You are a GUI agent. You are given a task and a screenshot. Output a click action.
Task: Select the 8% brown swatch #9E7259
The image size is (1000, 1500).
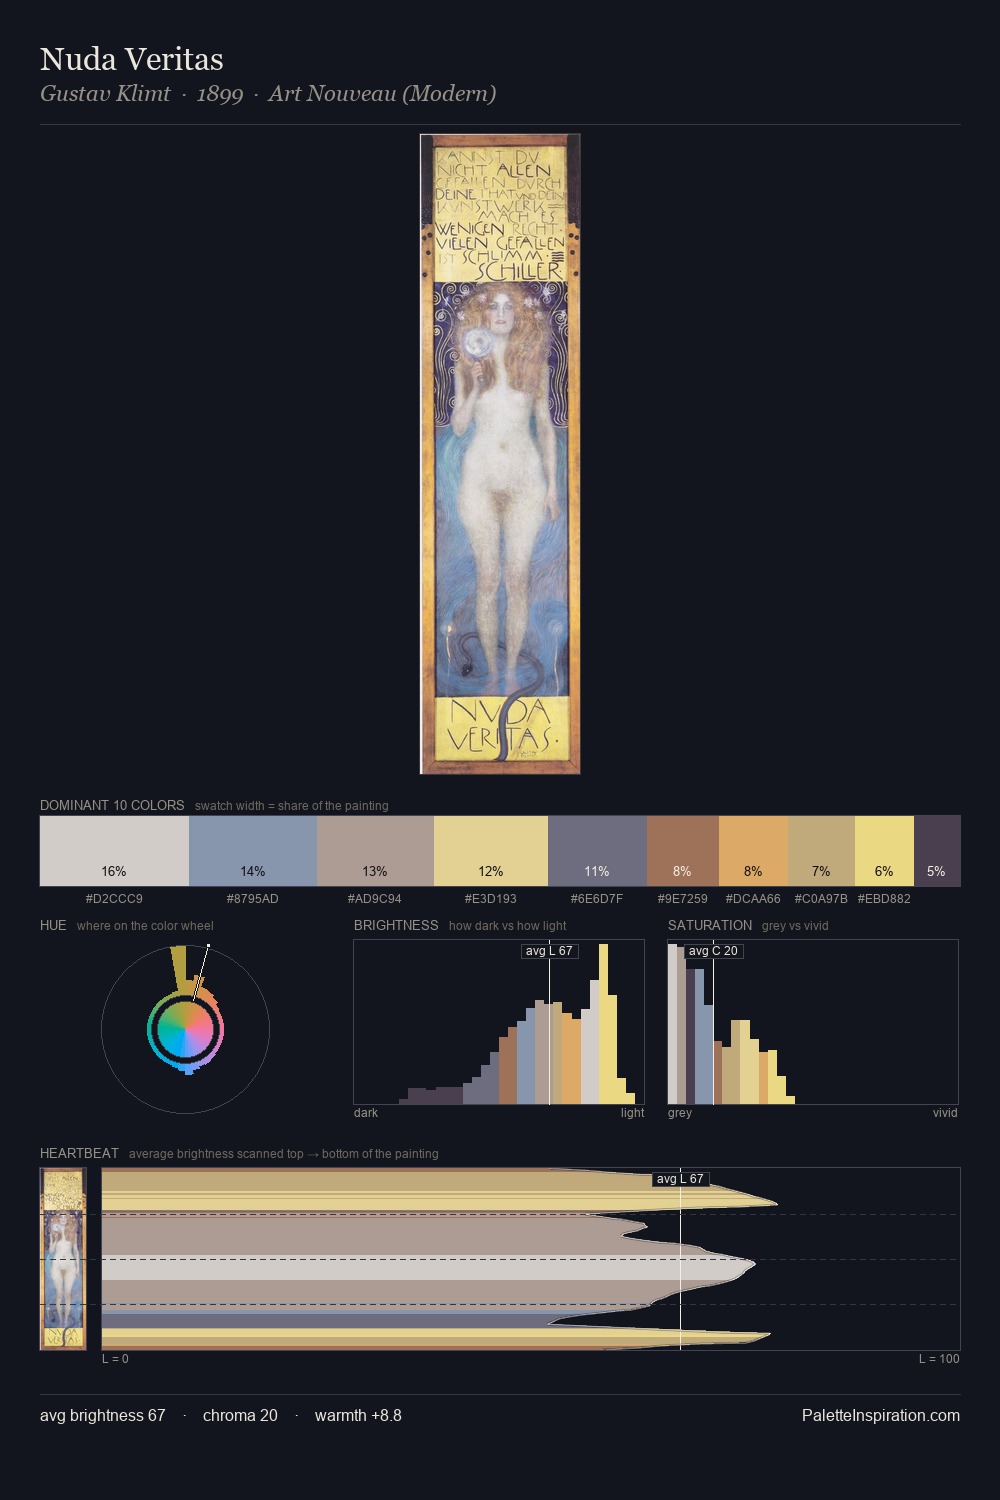[x=683, y=851]
